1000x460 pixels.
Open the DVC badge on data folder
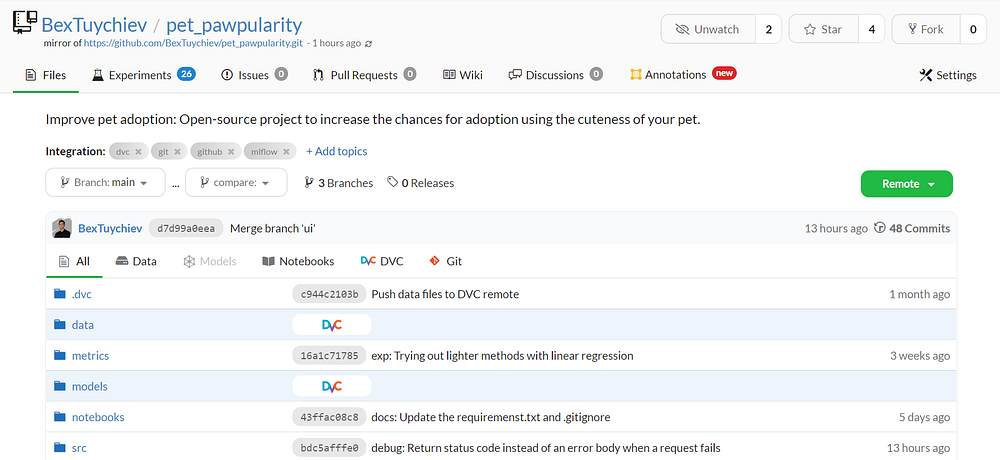point(332,325)
